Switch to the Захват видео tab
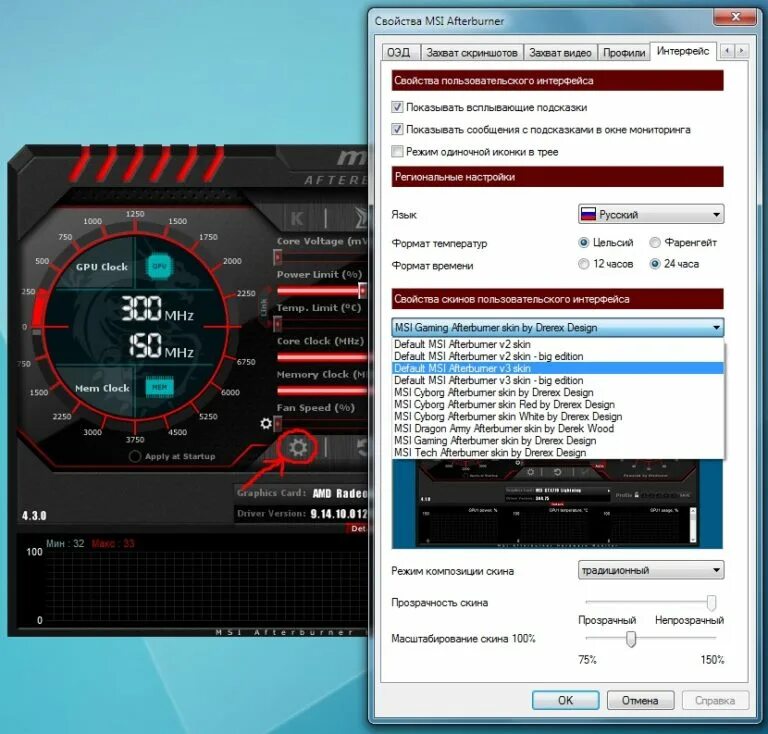 (x=560, y=52)
